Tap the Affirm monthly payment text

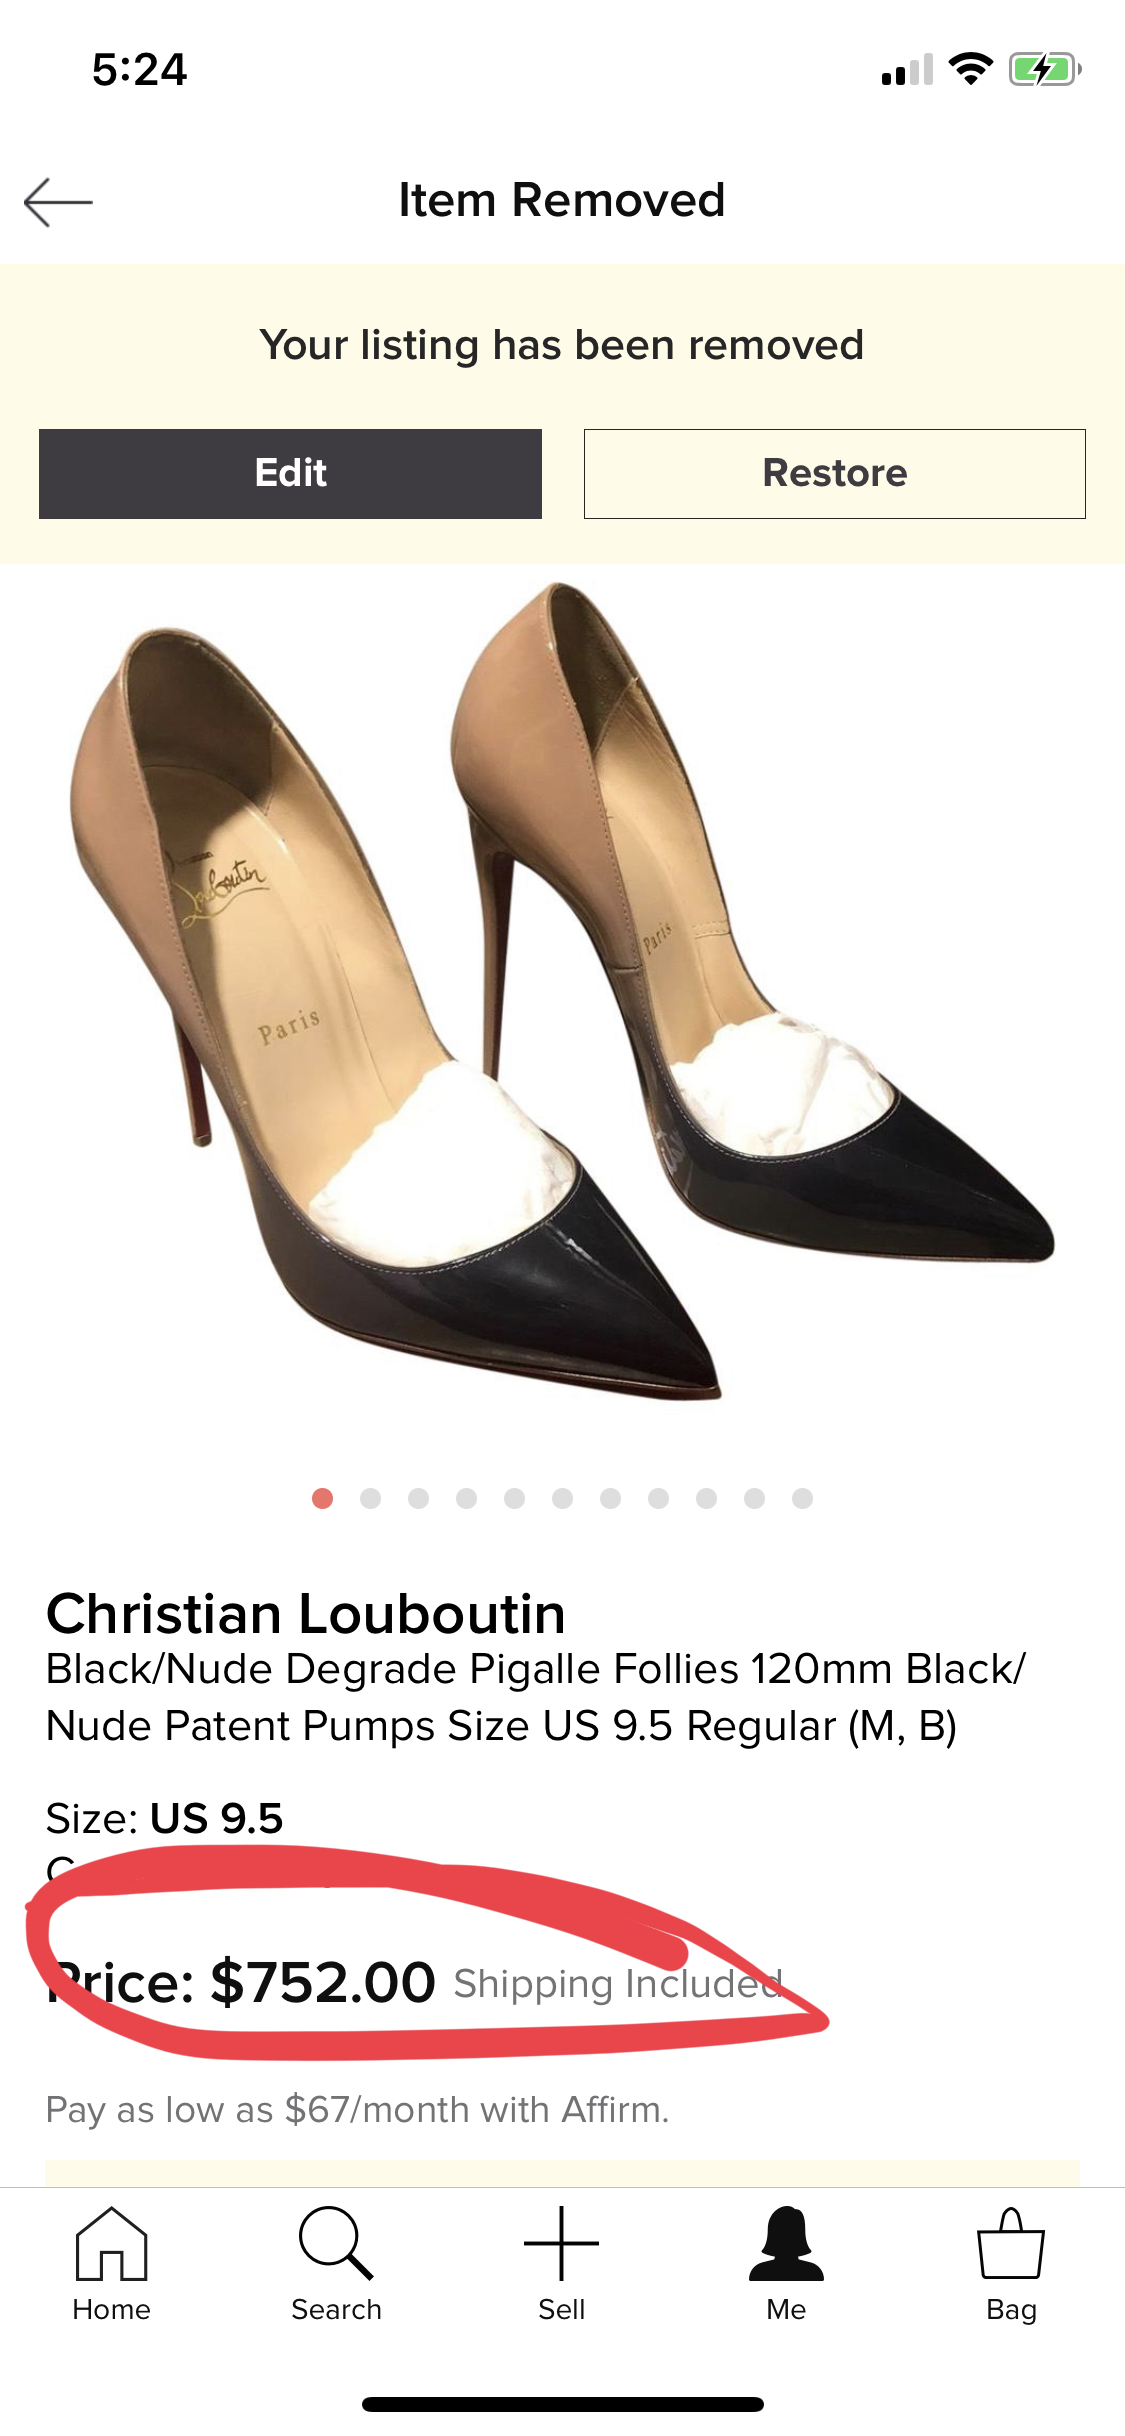[x=357, y=2110]
